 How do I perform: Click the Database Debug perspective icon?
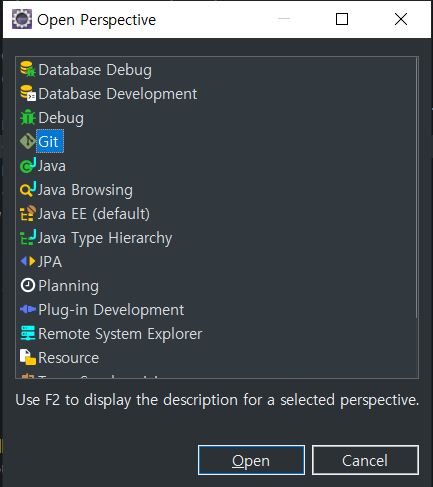click(x=28, y=69)
